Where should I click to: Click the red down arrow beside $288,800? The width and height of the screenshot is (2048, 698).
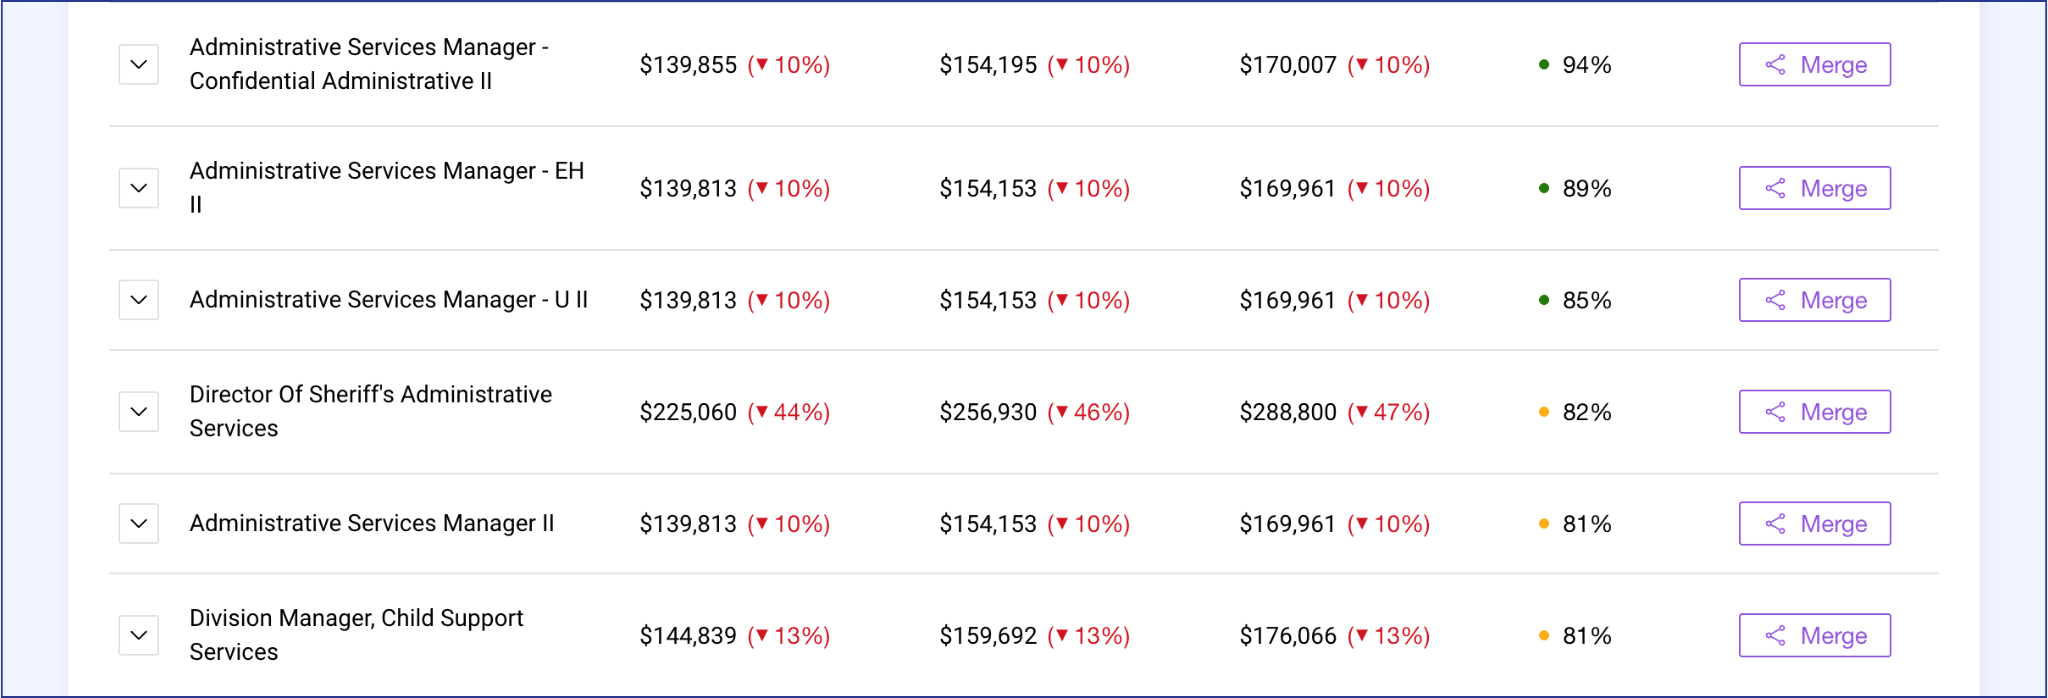(1362, 412)
